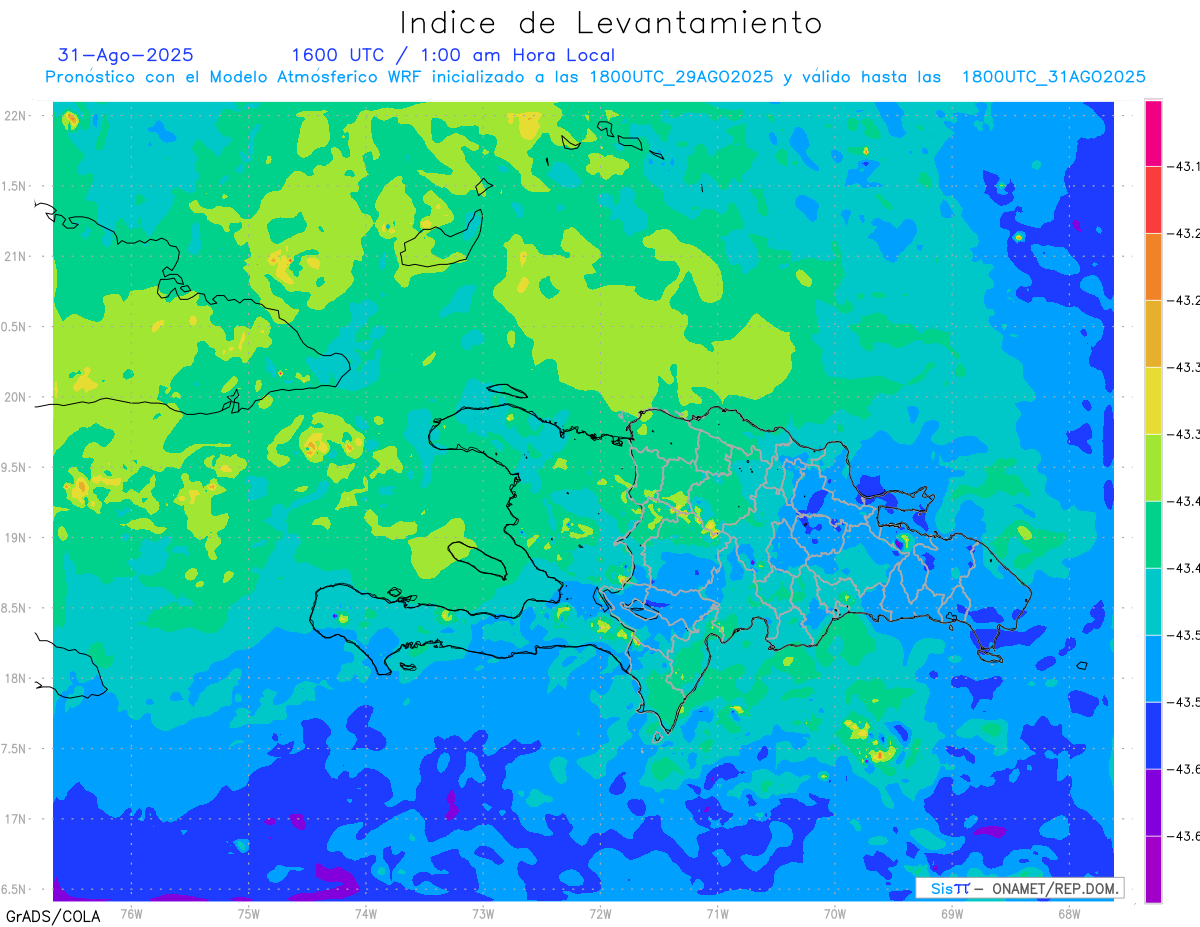The image size is (1200, 927).
Task: Click the red swatch in the color bar
Action: 1153,200
